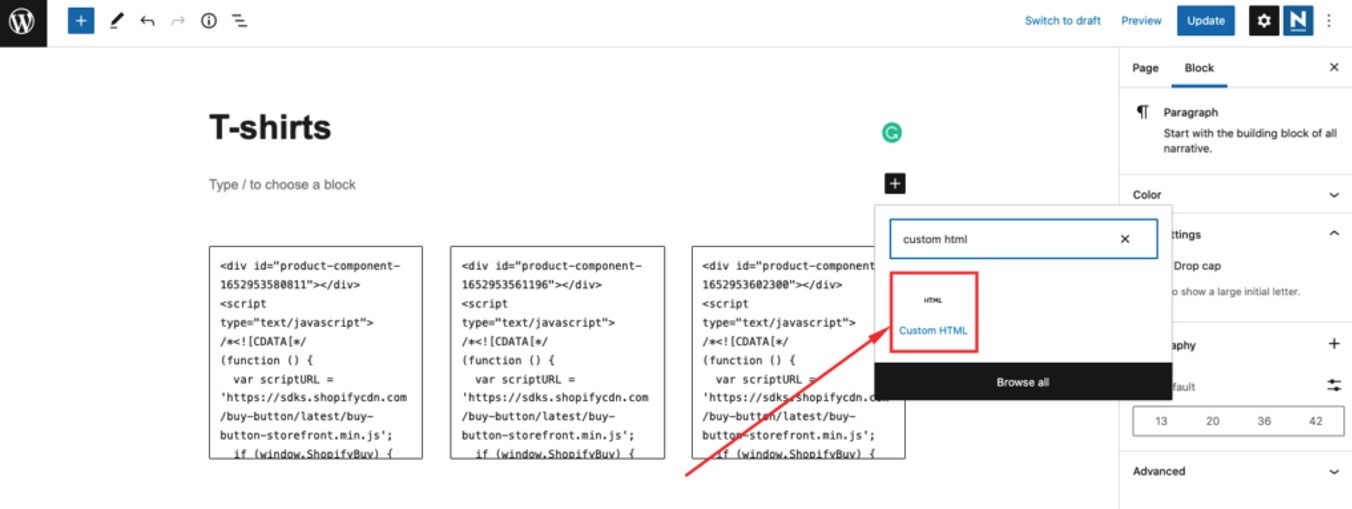Screen dimensions: 1352x509
Task: Switch to the Block tab
Action: [1199, 68]
